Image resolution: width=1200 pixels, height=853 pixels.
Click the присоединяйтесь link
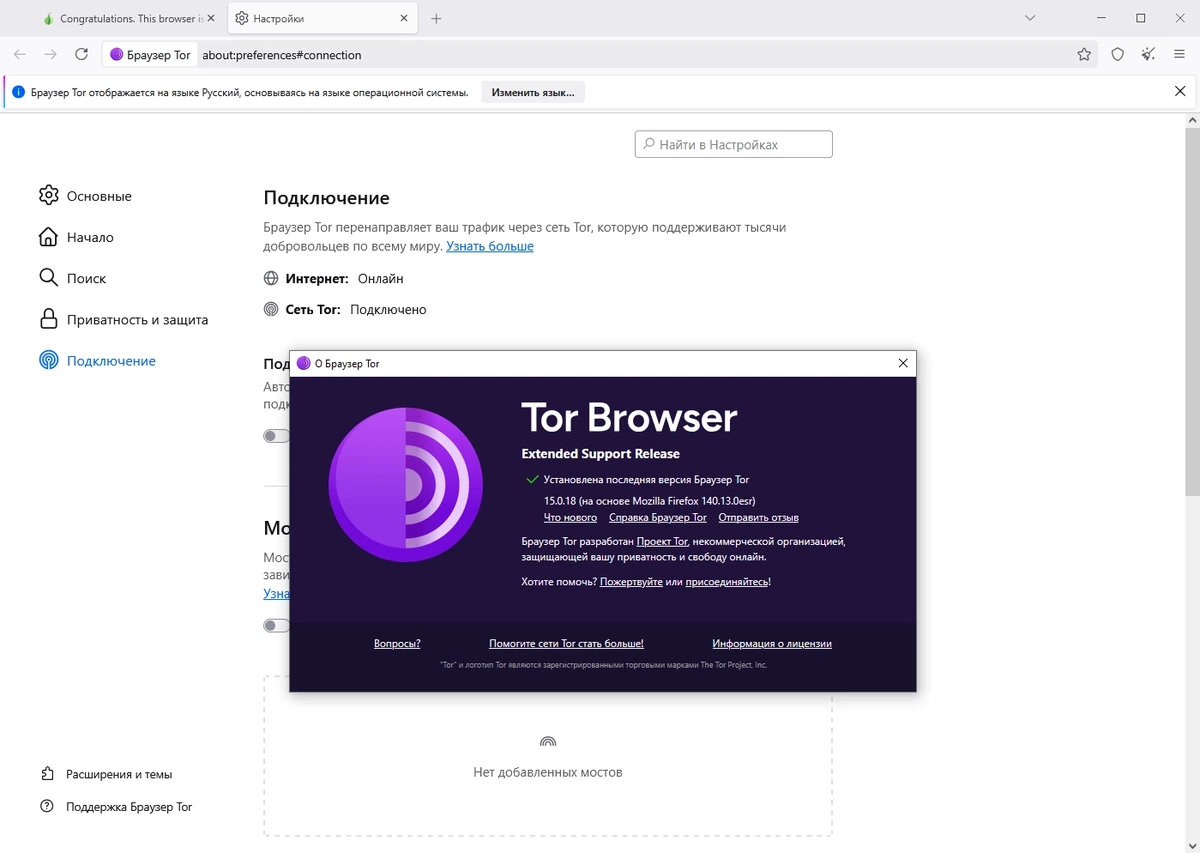click(x=727, y=581)
